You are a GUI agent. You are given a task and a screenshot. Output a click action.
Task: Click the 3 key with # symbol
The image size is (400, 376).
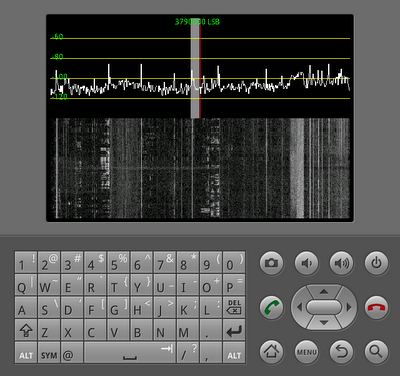[x=72, y=262]
